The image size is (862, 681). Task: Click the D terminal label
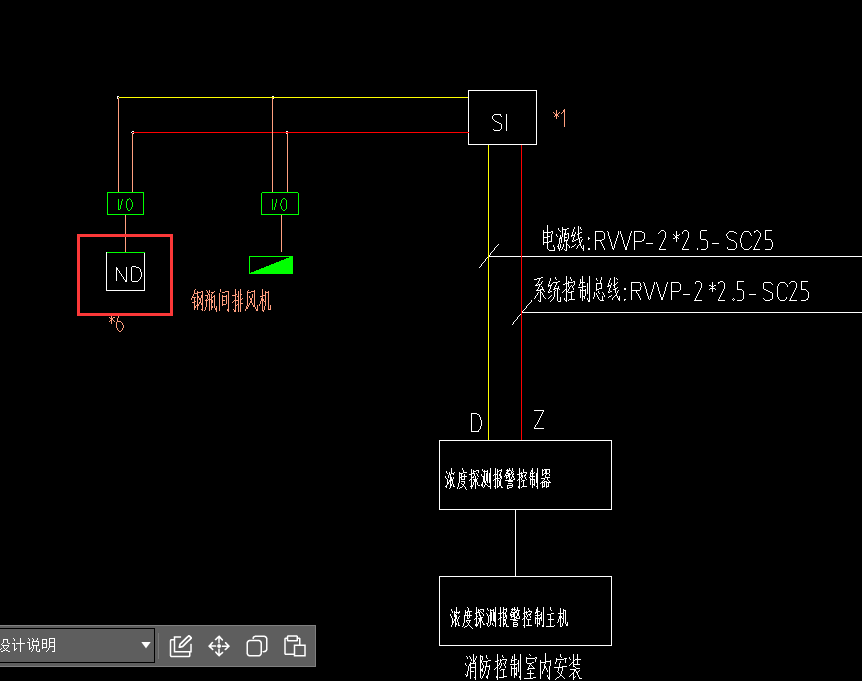pos(476,423)
